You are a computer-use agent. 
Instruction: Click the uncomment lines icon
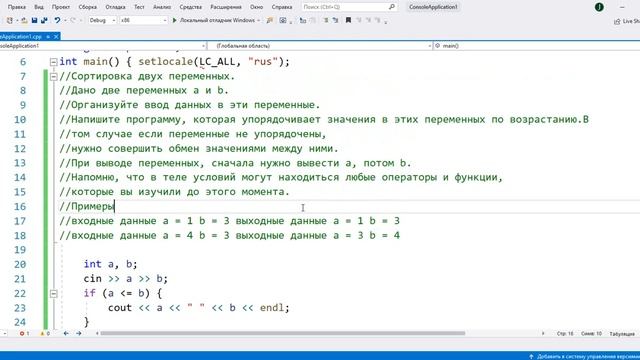[x=335, y=20]
